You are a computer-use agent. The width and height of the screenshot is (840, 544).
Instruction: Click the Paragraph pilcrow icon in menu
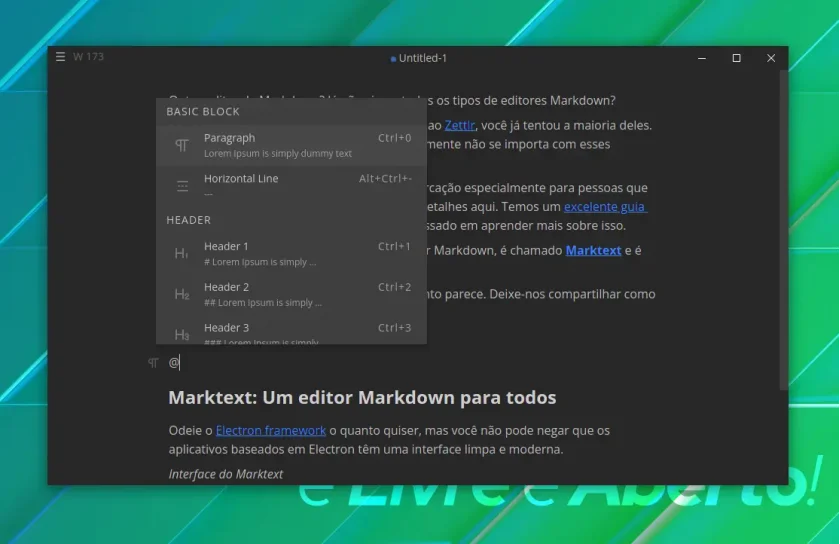pos(182,145)
